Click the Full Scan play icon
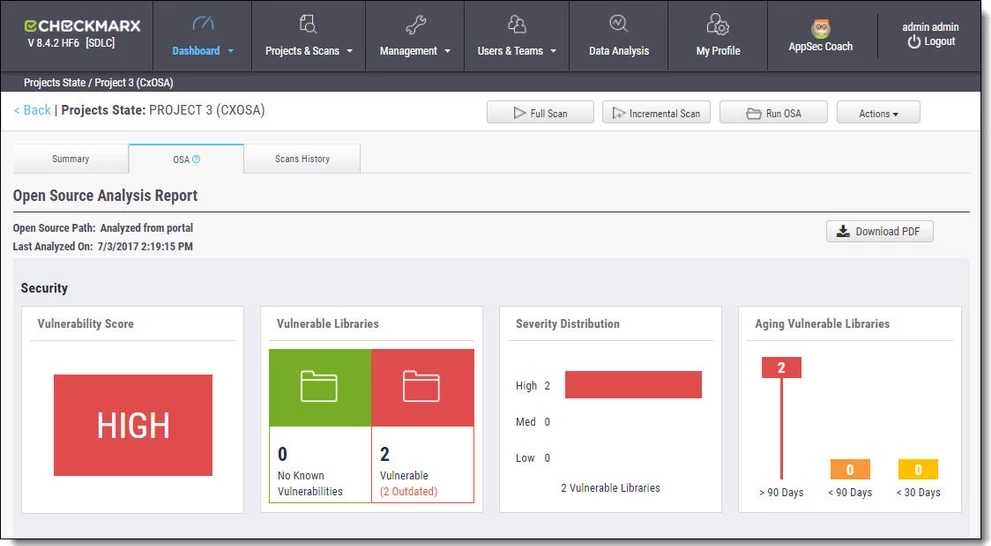991x546 pixels. point(520,113)
